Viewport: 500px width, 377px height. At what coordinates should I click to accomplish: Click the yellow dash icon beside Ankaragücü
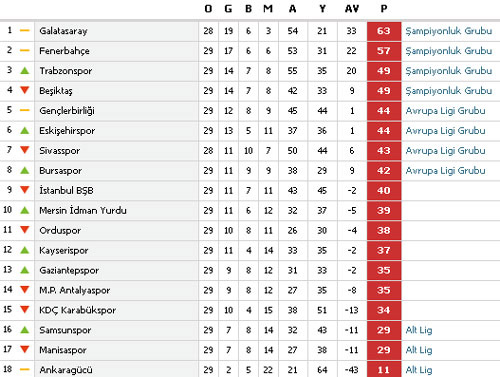coord(25,369)
